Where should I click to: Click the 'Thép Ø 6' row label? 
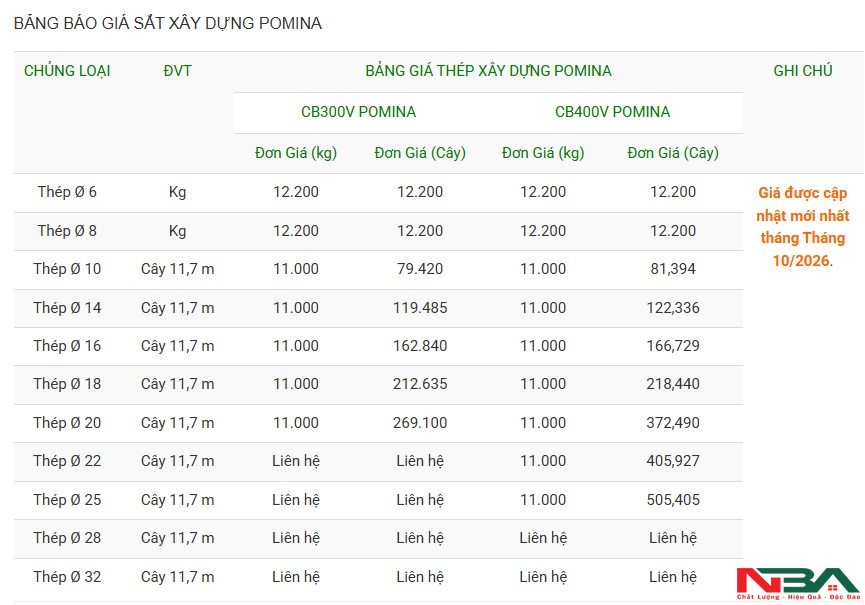[67, 192]
